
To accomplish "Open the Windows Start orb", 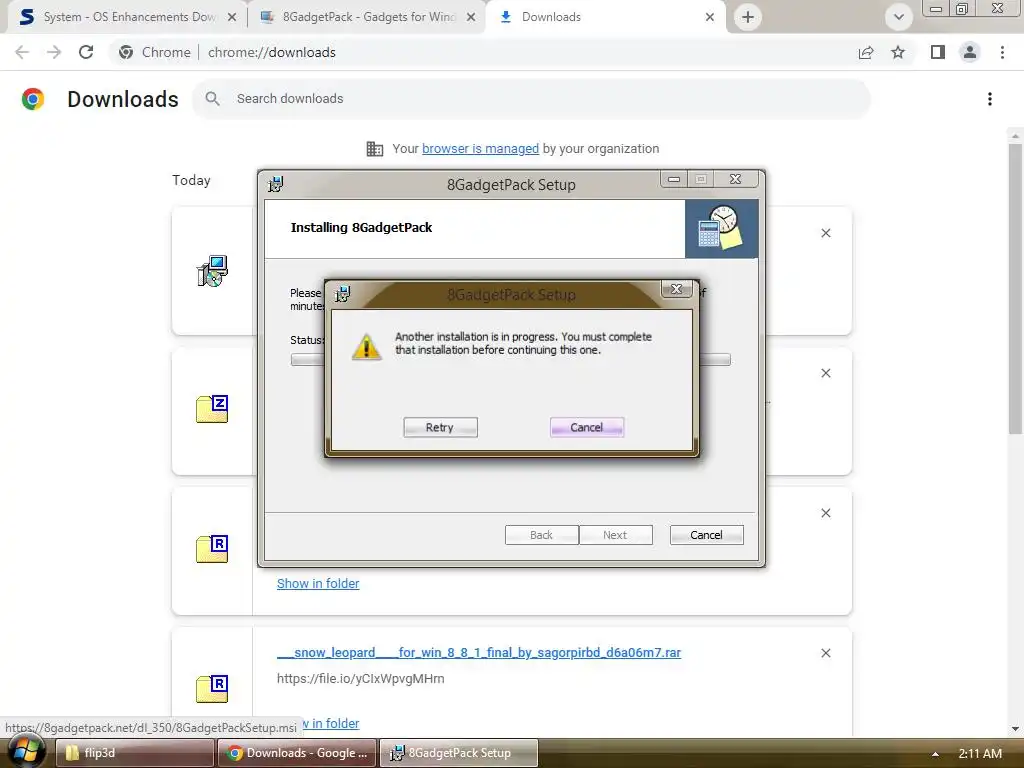I will click(25, 752).
